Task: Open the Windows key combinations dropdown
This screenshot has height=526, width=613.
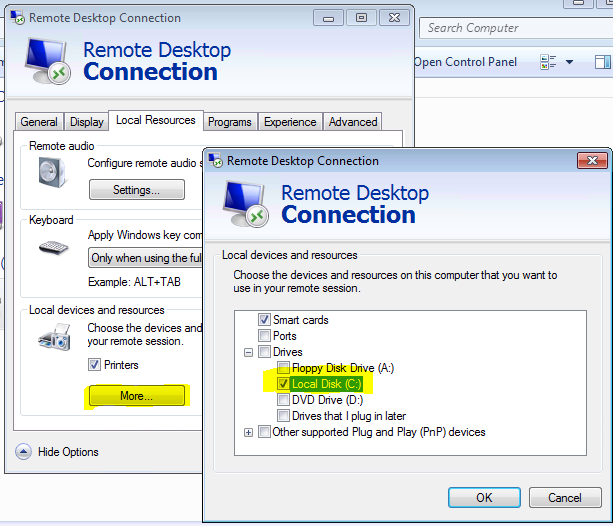Action: [145, 258]
